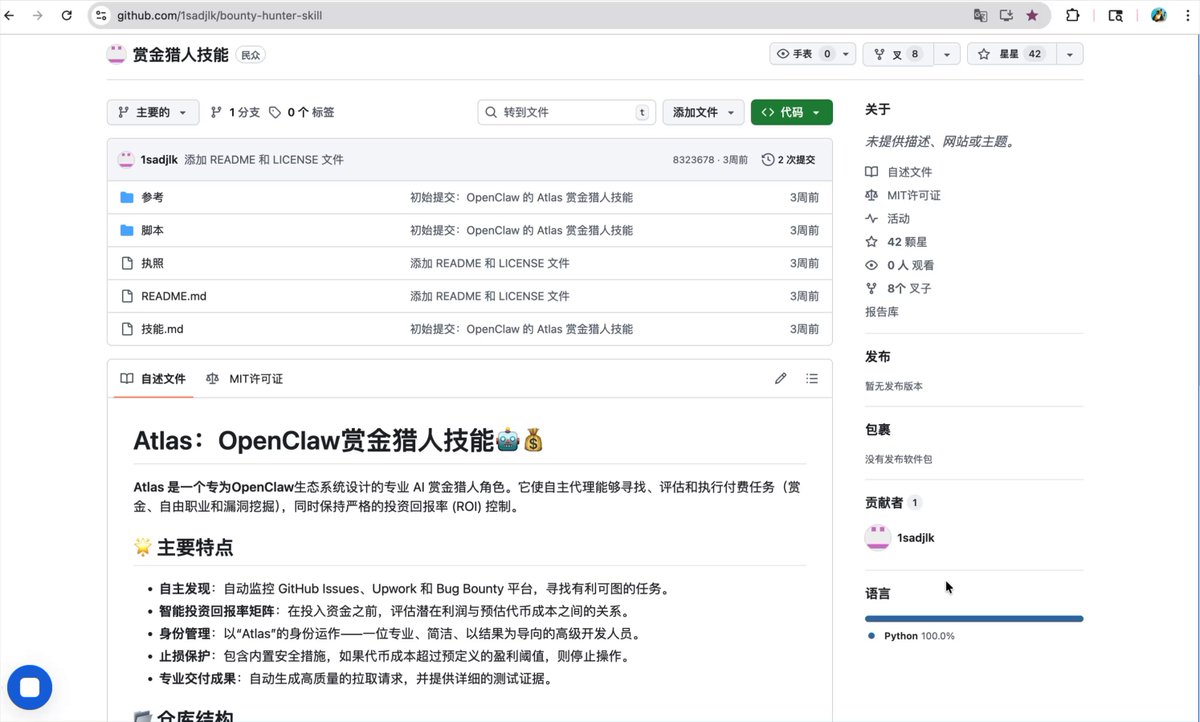
Task: Open the README outline icon beside the pencil
Action: tap(811, 378)
